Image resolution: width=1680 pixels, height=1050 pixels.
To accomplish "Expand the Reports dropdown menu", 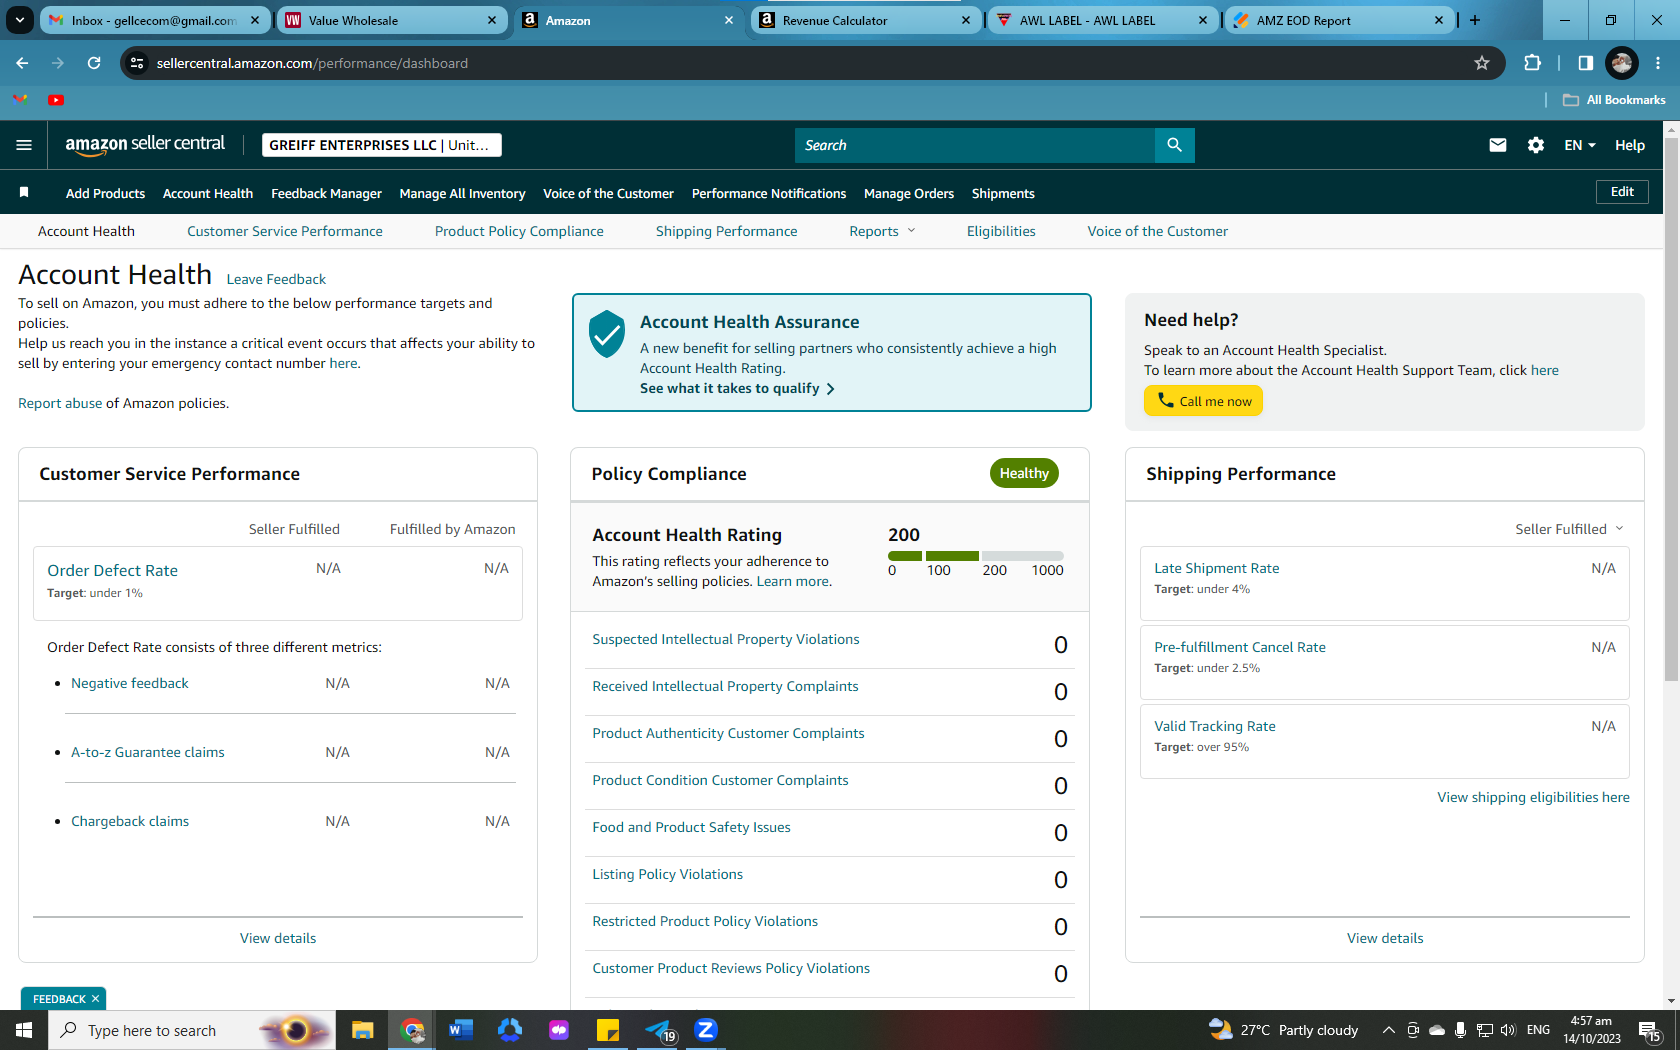I will click(882, 231).
